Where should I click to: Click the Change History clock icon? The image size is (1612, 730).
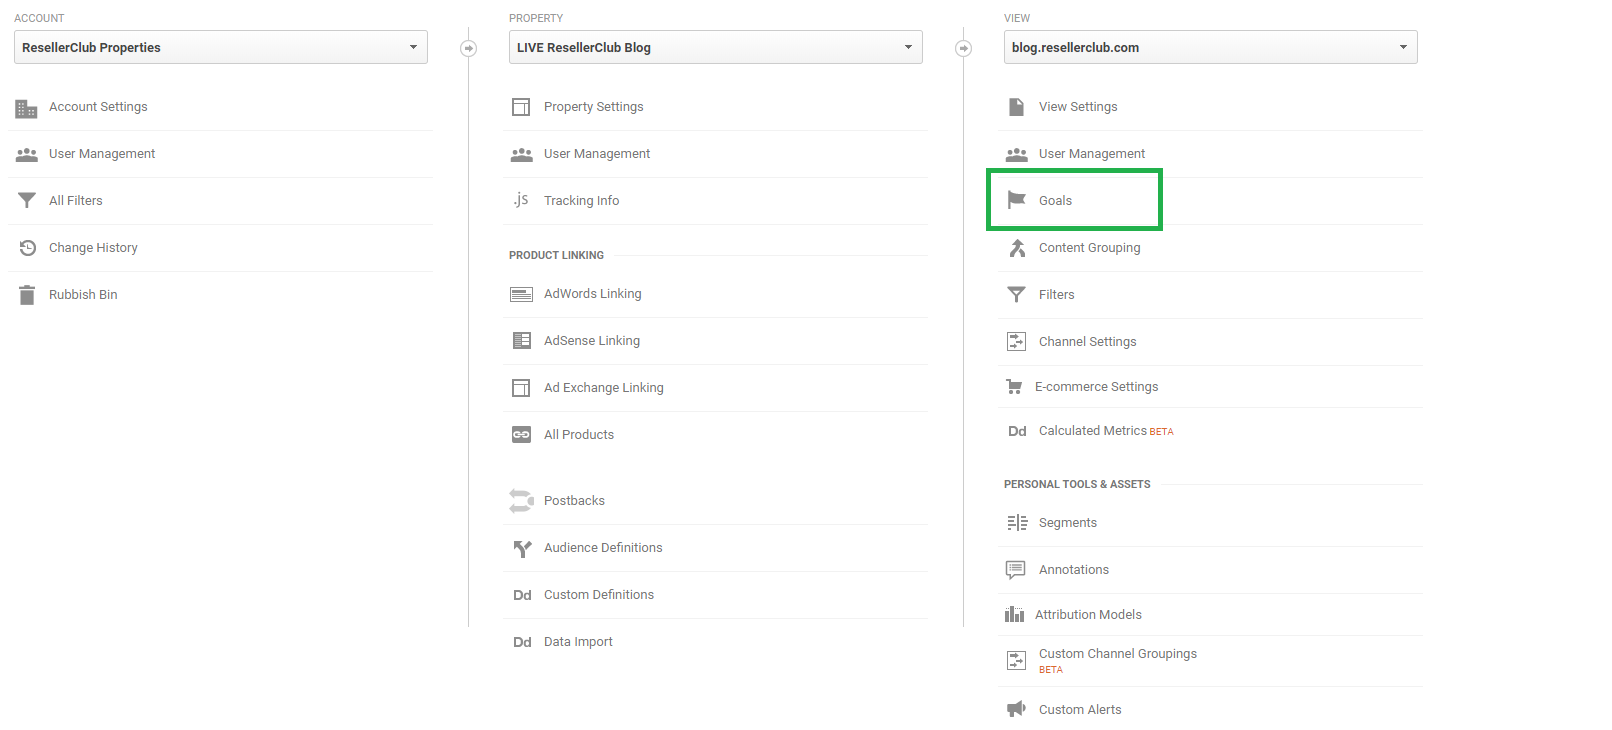click(28, 248)
